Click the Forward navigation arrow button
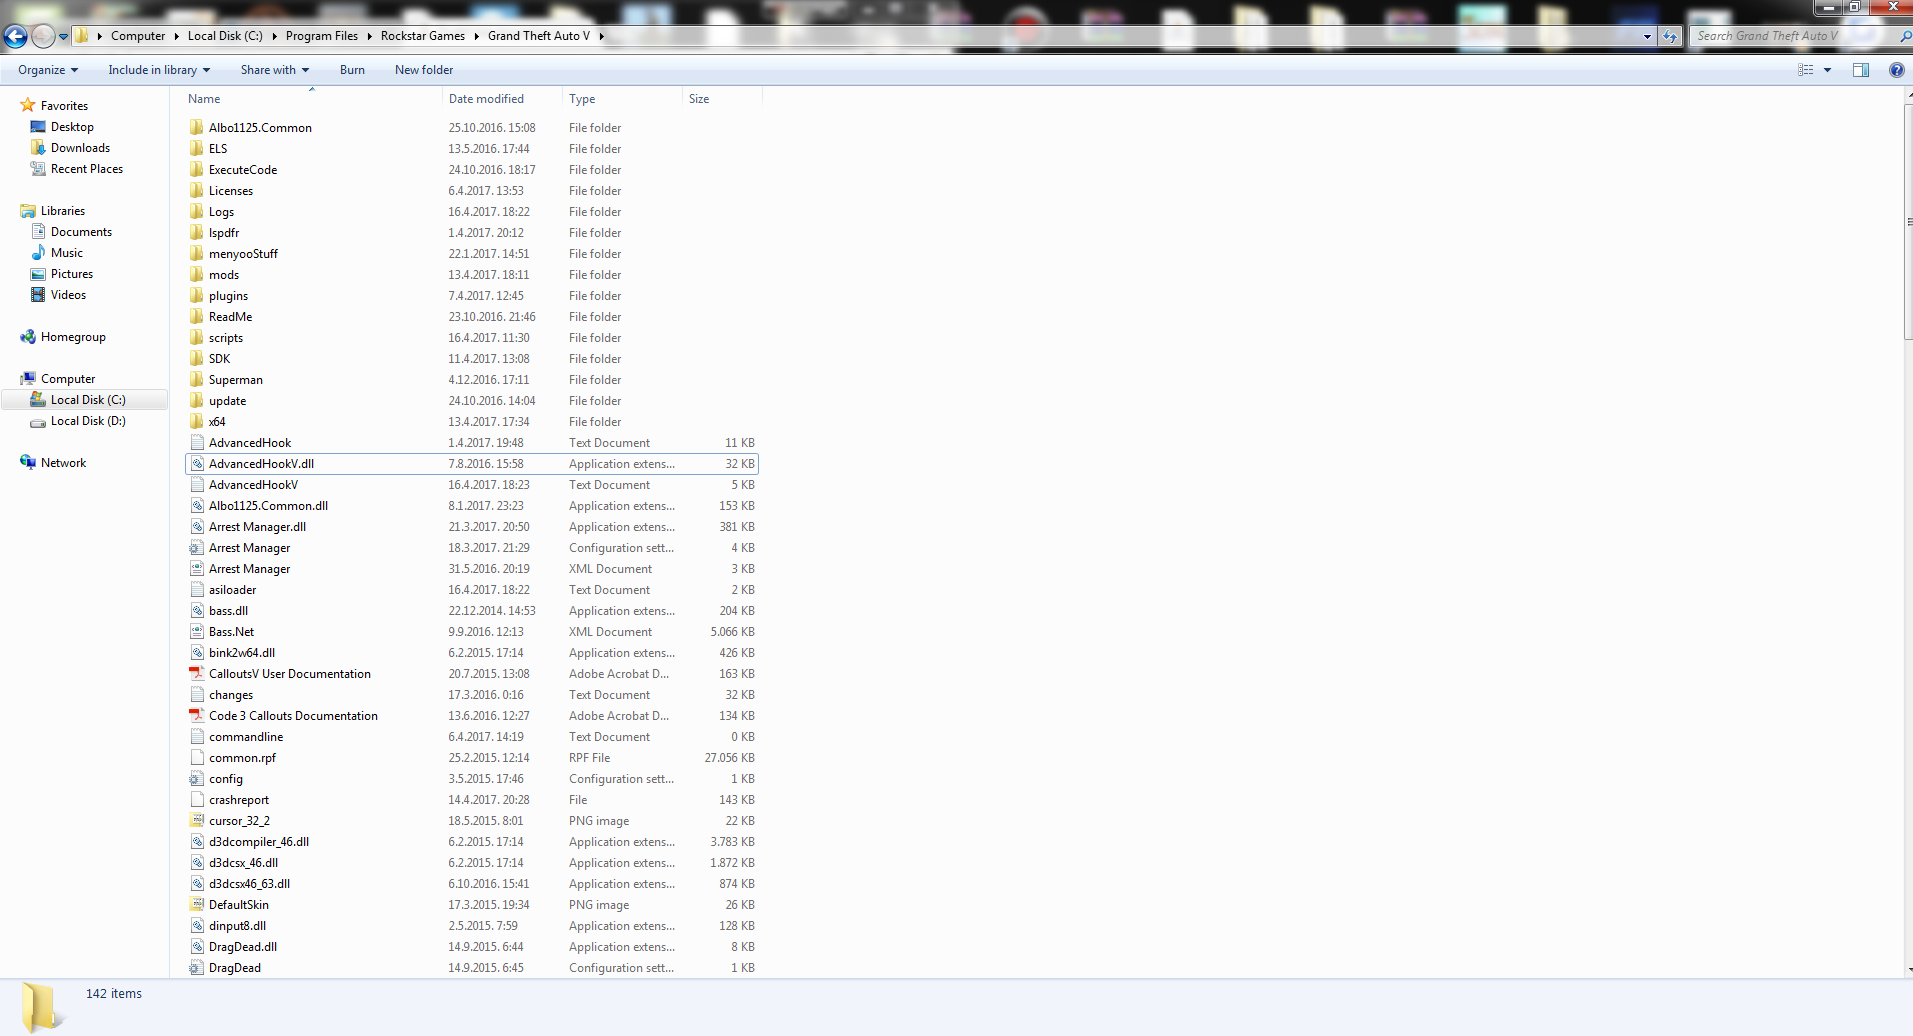Screen dimensions: 1913x1036 43,37
